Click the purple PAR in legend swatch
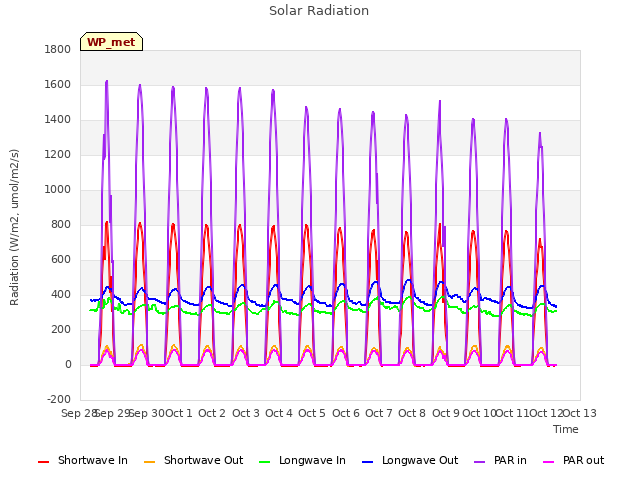The width and height of the screenshot is (640, 480). click(x=480, y=462)
